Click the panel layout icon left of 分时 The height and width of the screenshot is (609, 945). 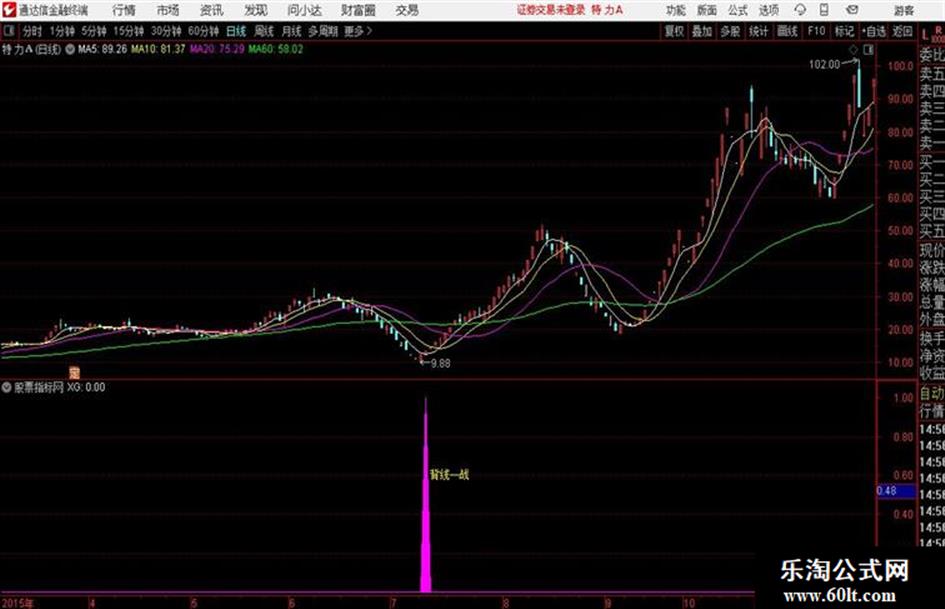8,31
